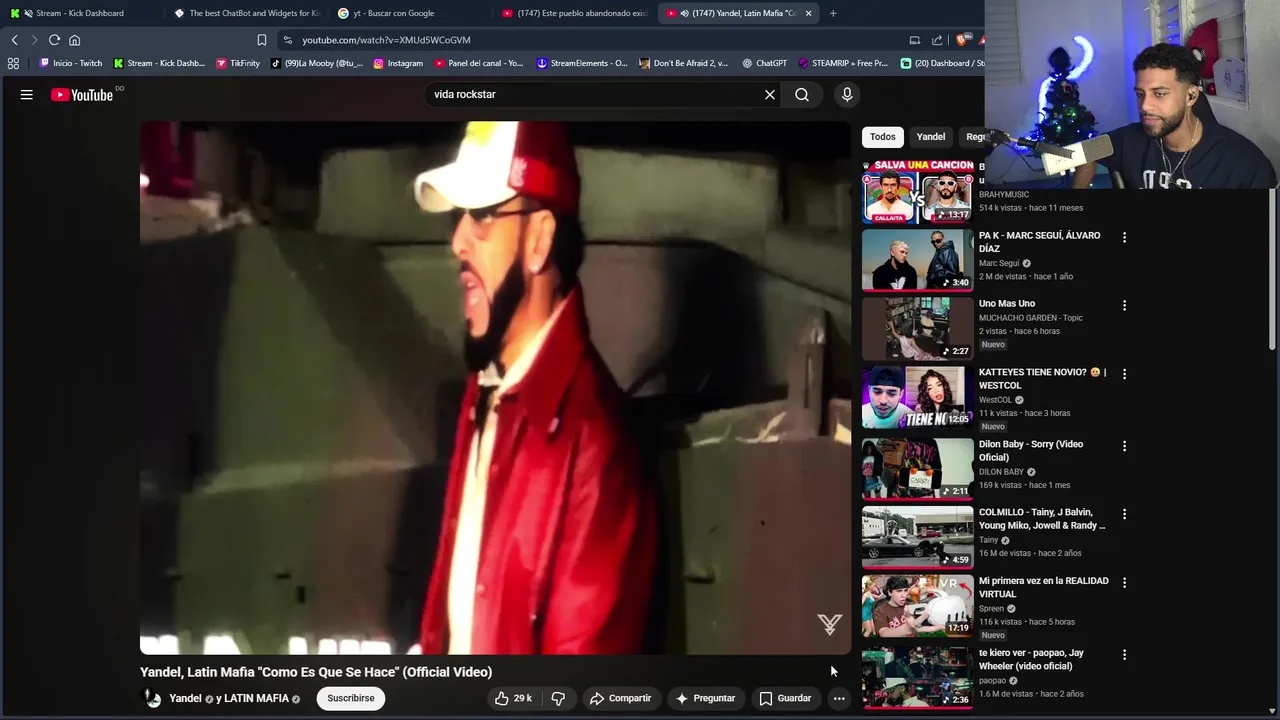Save video with Guardar

point(785,698)
